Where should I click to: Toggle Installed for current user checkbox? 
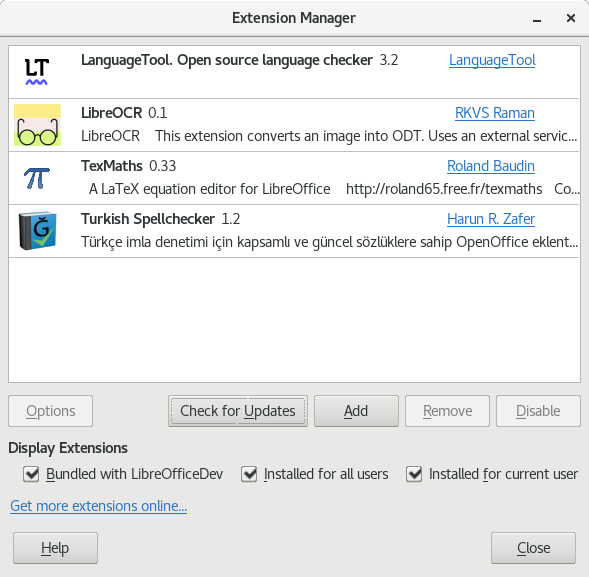coord(414,474)
